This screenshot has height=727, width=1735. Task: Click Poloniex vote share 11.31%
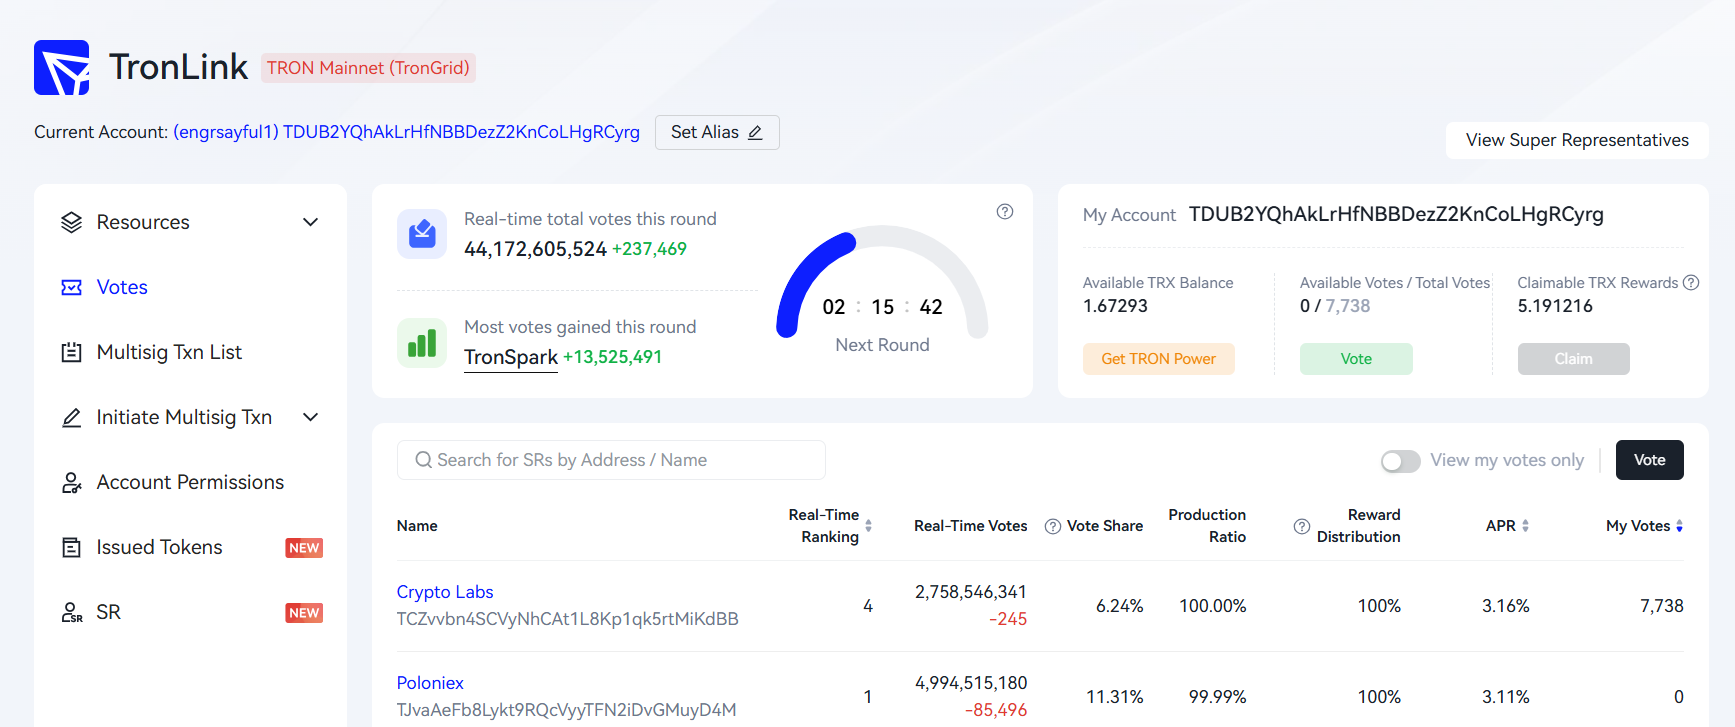click(x=1115, y=697)
